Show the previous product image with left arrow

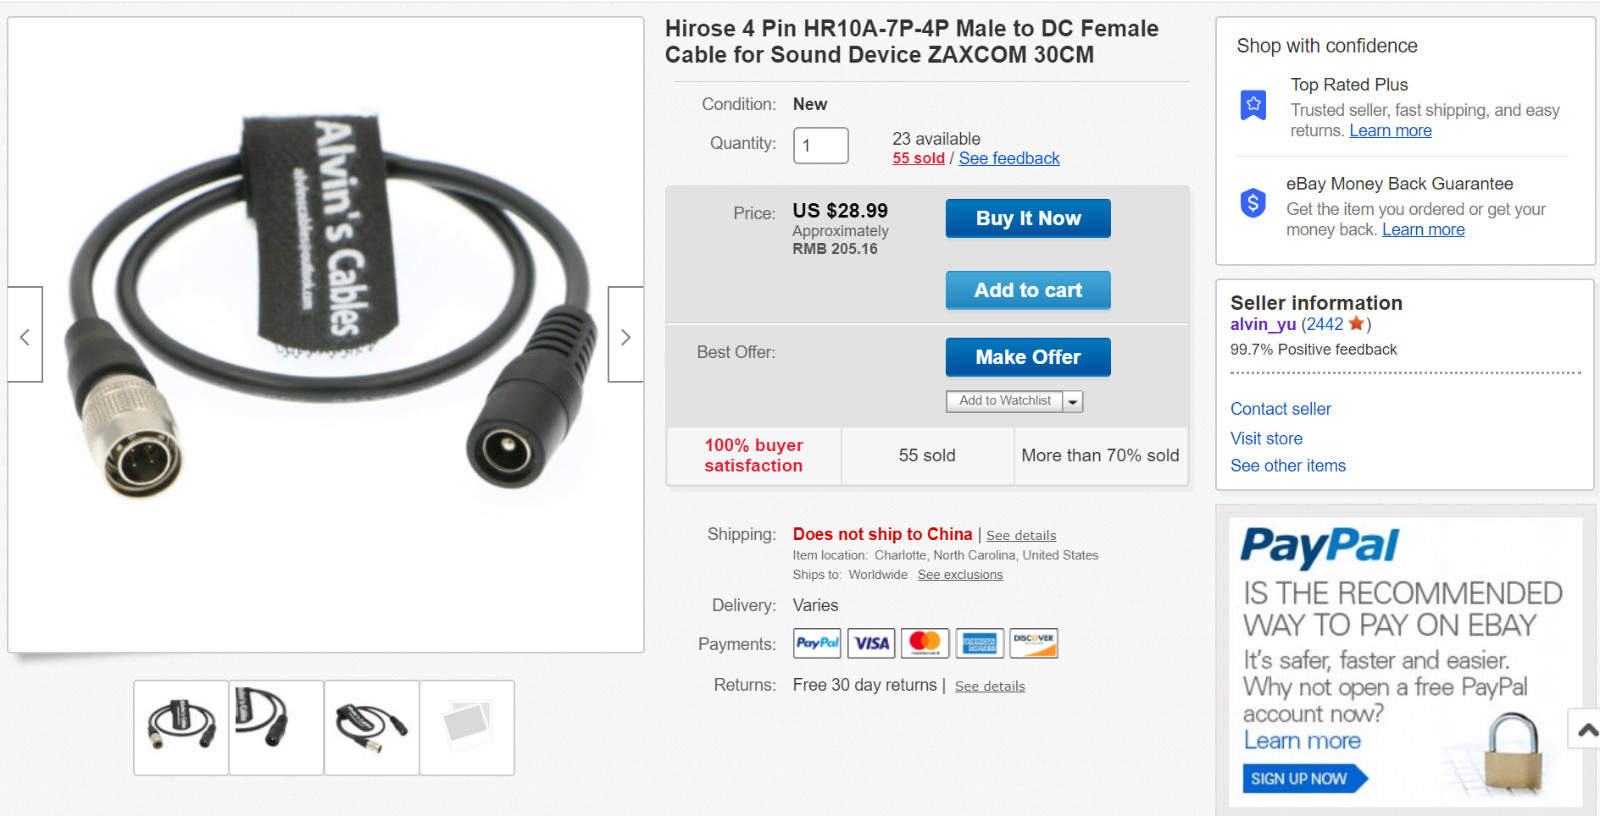pyautogui.click(x=25, y=335)
